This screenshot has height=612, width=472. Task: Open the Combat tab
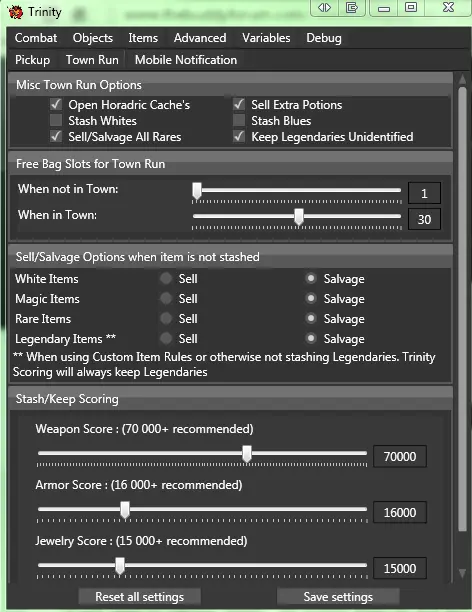point(36,38)
